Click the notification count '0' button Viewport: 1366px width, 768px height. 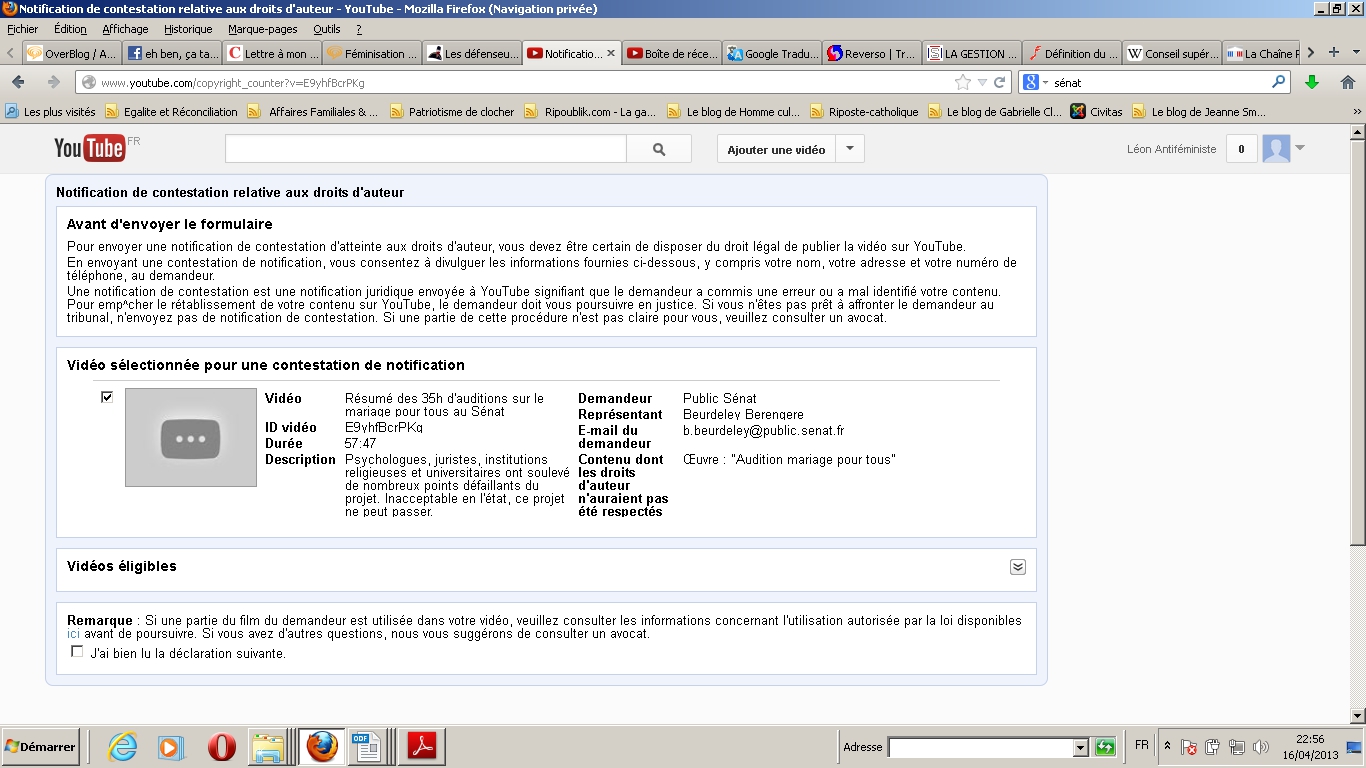point(1241,149)
